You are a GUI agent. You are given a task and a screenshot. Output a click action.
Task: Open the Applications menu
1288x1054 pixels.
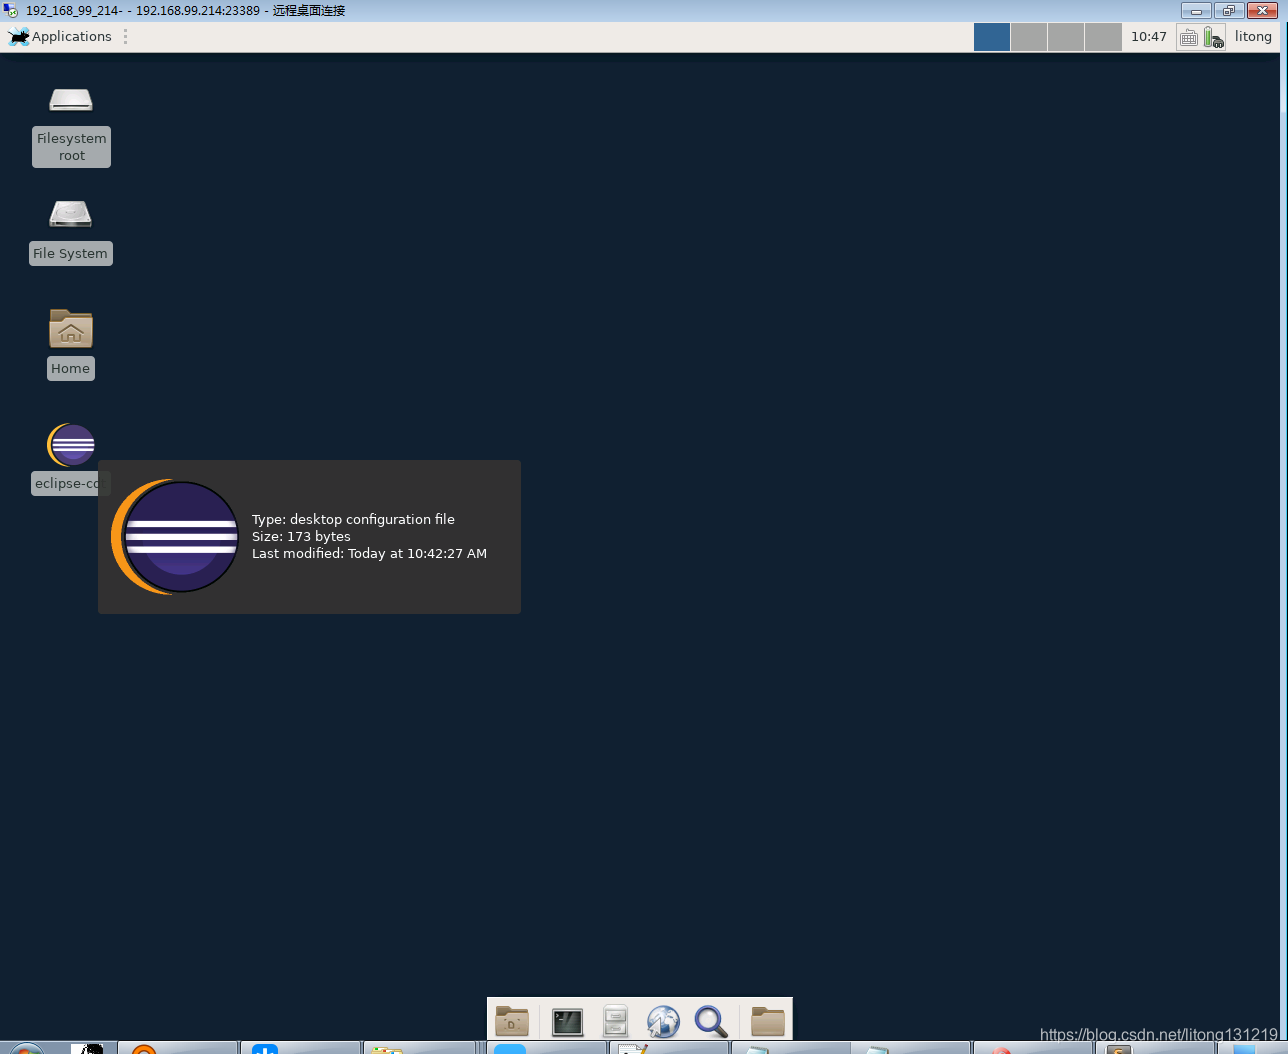tap(60, 36)
